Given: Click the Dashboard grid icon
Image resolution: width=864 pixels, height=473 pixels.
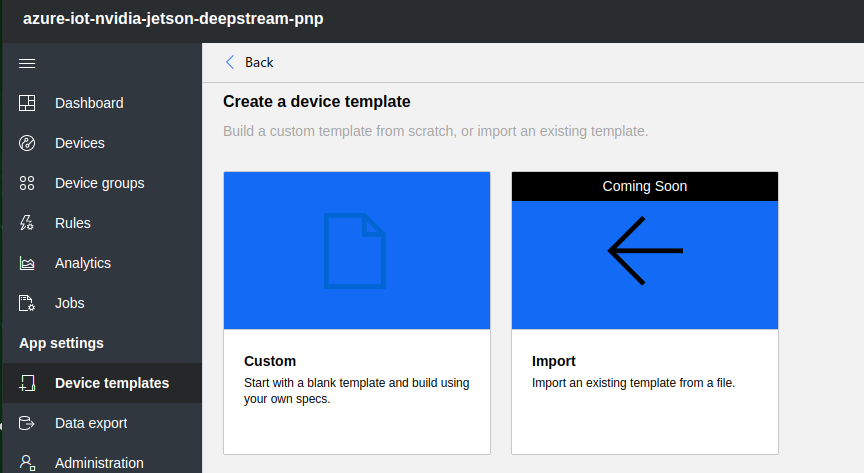Looking at the screenshot, I should point(27,103).
